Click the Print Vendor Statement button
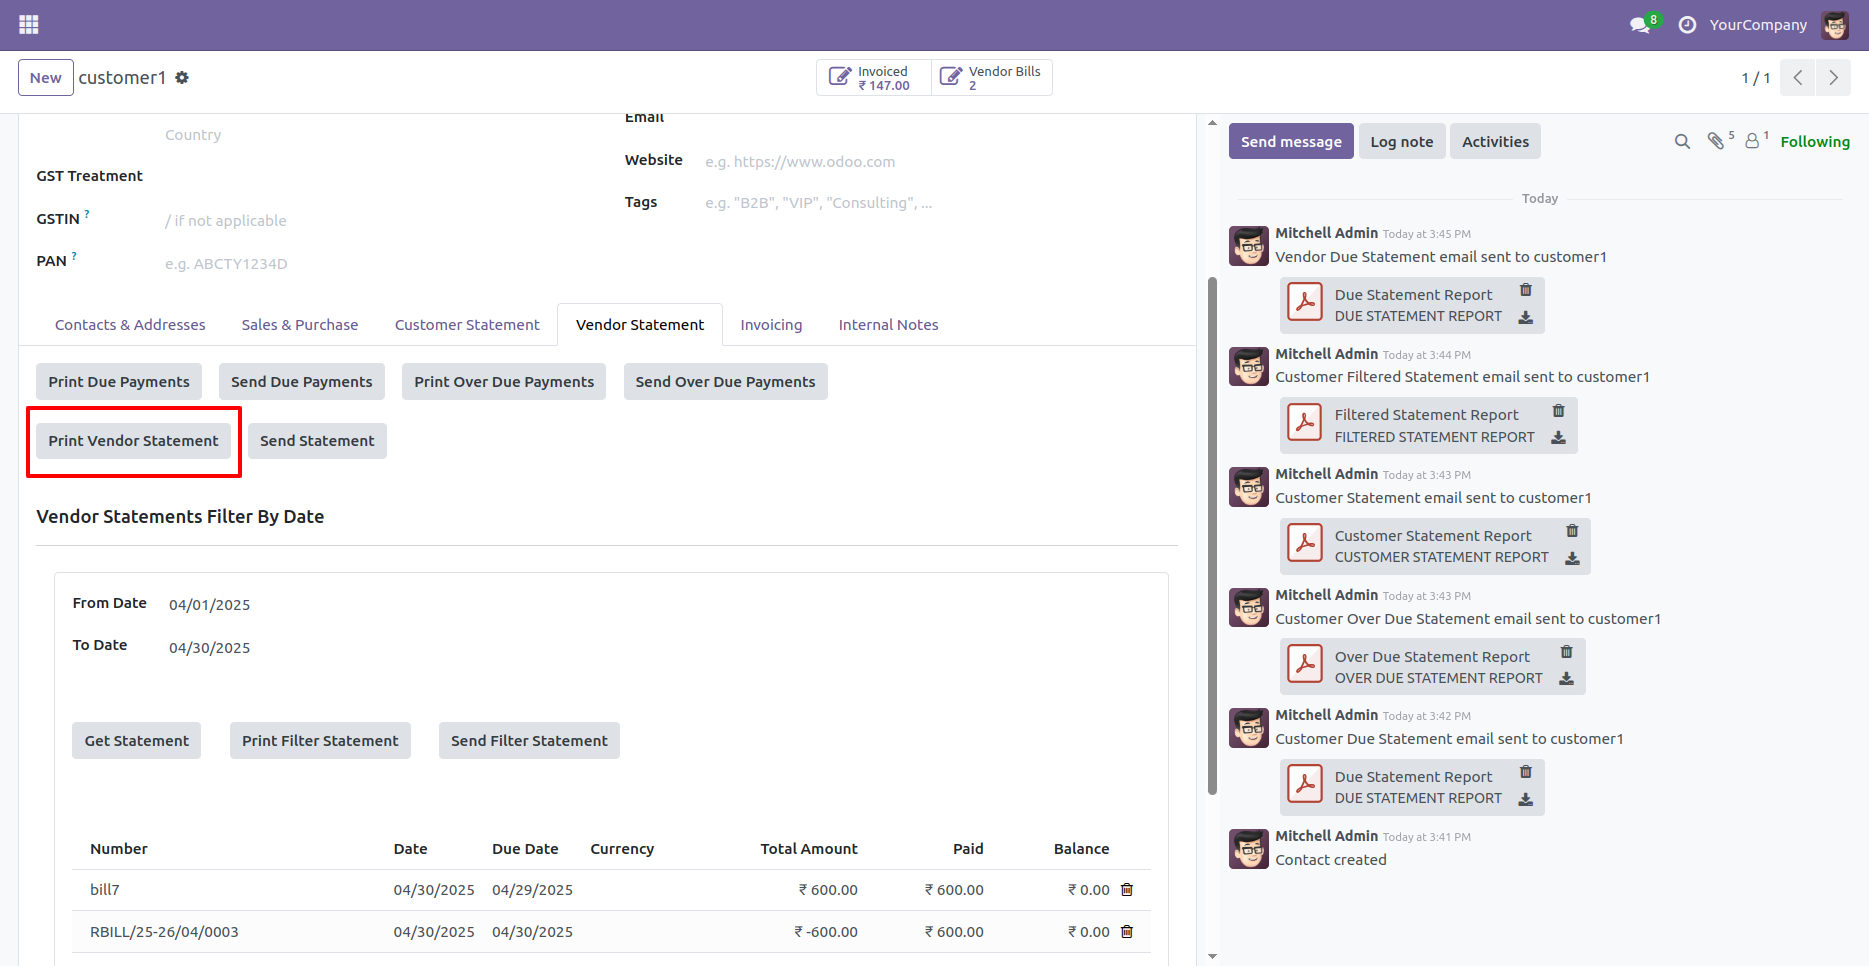 point(133,440)
